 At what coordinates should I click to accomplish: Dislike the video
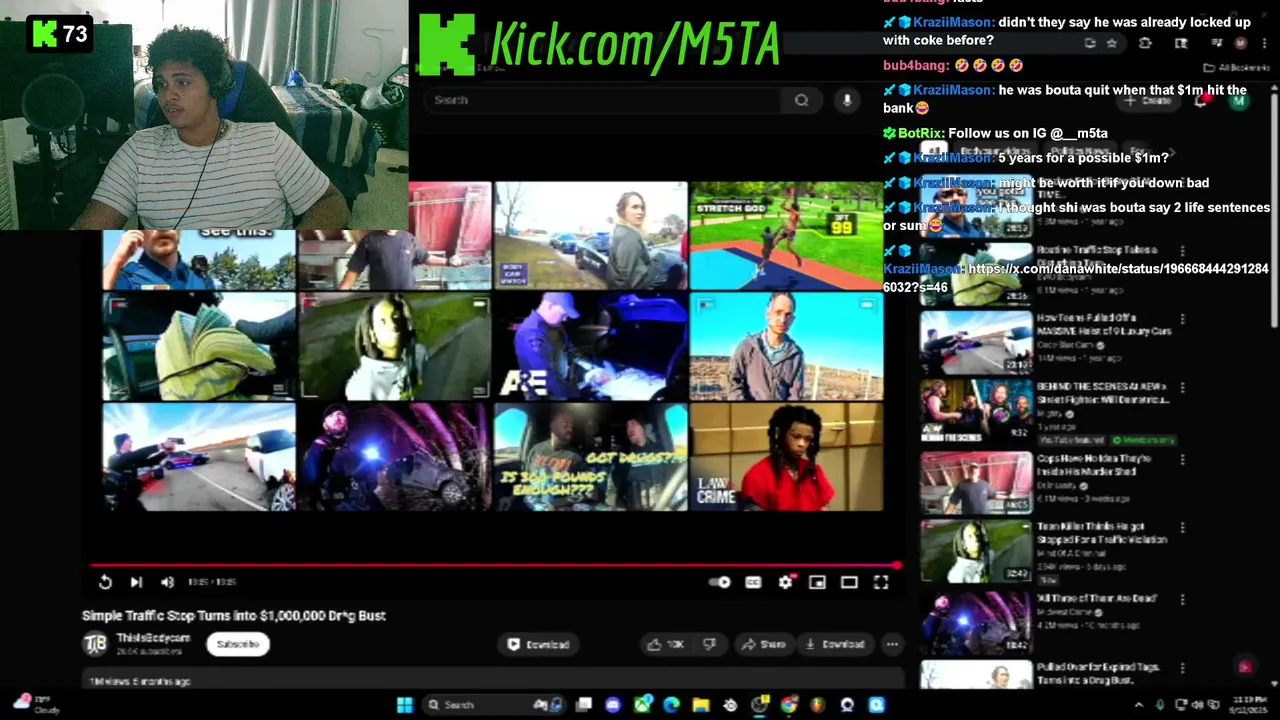(x=710, y=644)
